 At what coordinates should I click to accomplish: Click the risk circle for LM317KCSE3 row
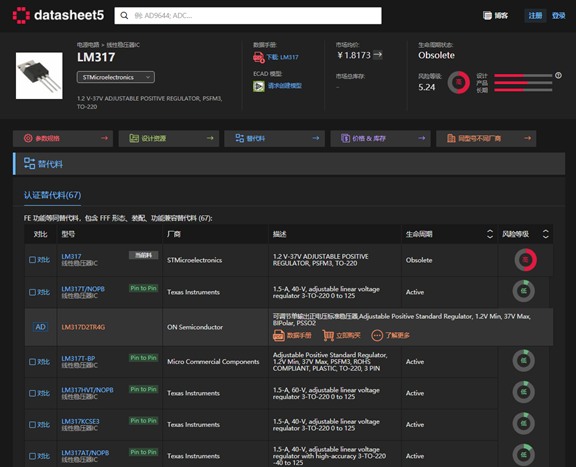523,423
